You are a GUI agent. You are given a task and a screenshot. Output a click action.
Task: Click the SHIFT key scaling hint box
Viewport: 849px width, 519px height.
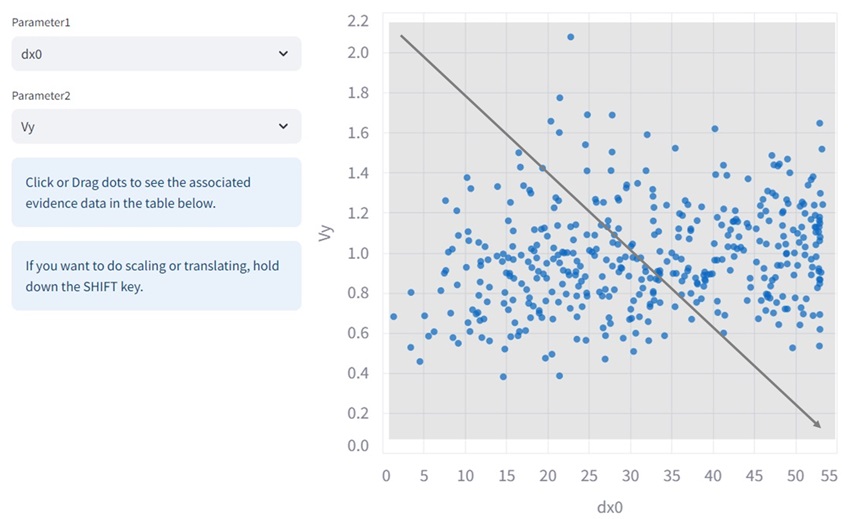pyautogui.click(x=155, y=275)
